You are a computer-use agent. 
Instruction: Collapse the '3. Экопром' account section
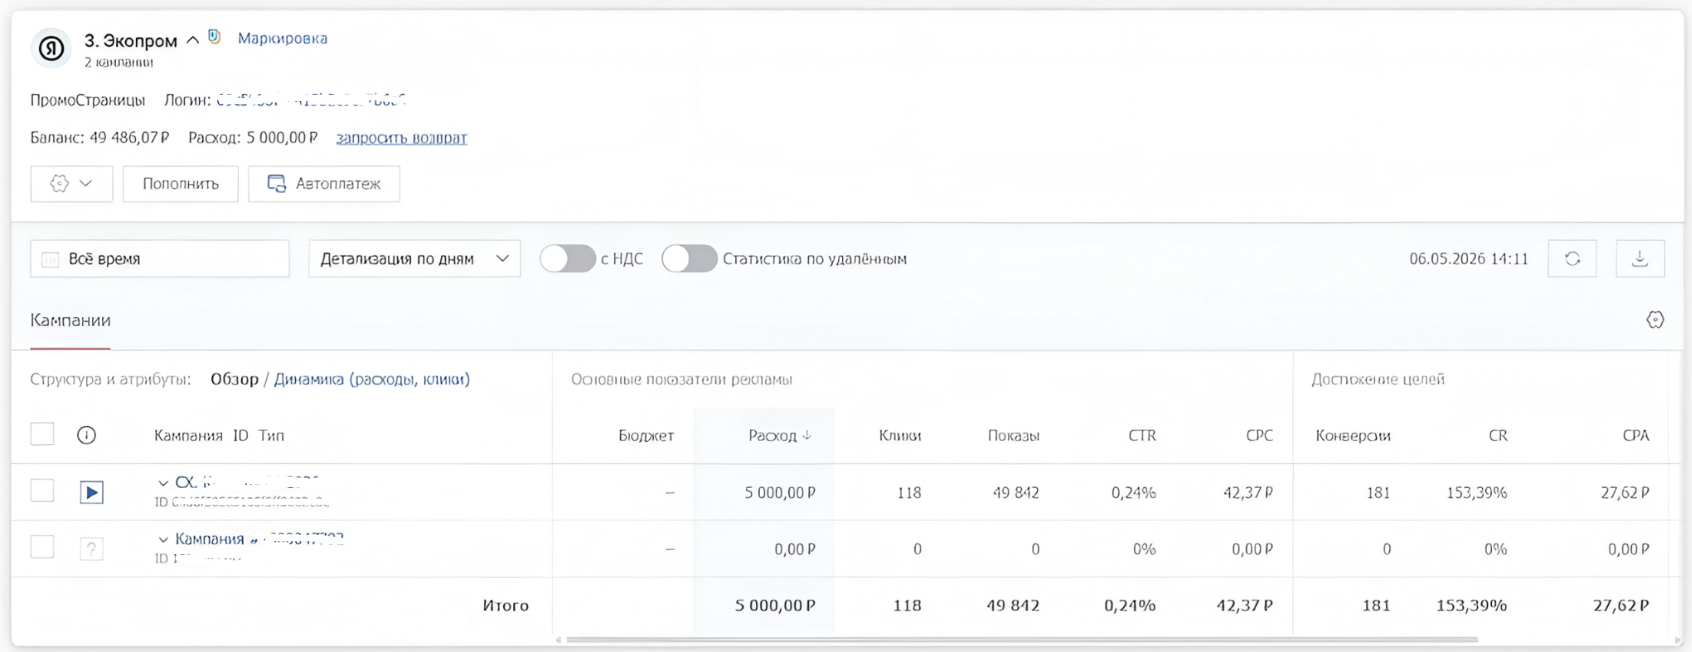tap(193, 41)
